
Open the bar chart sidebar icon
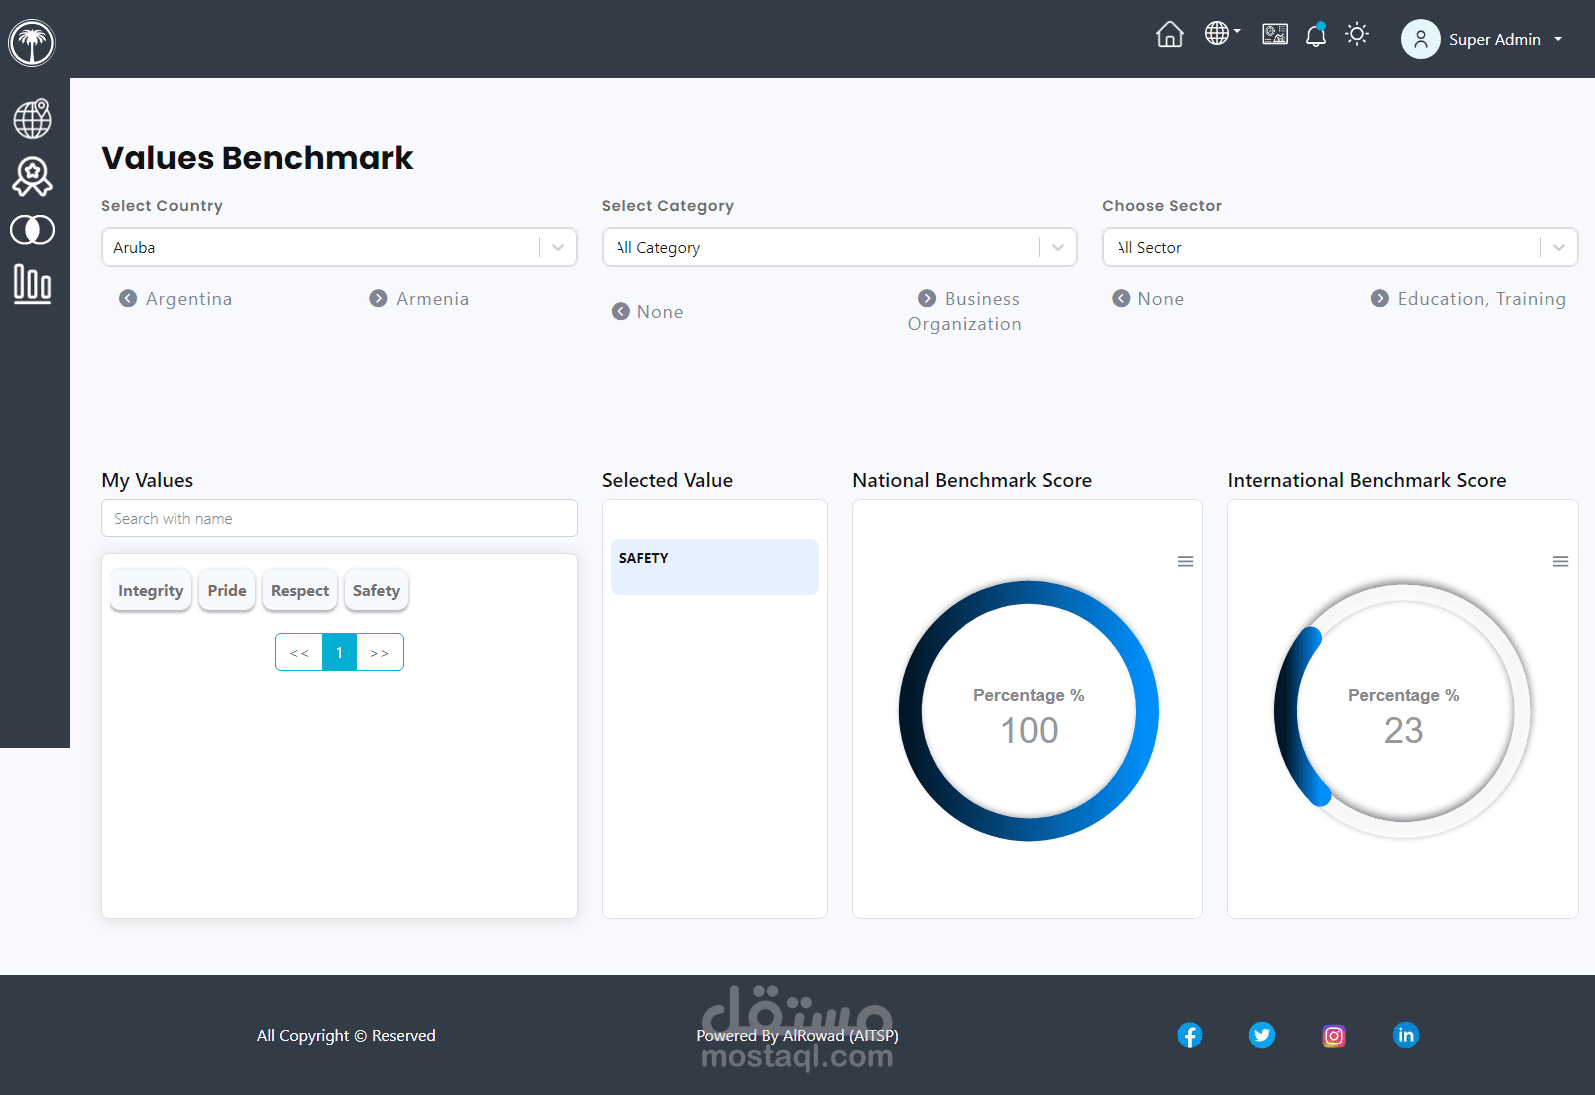tap(33, 284)
